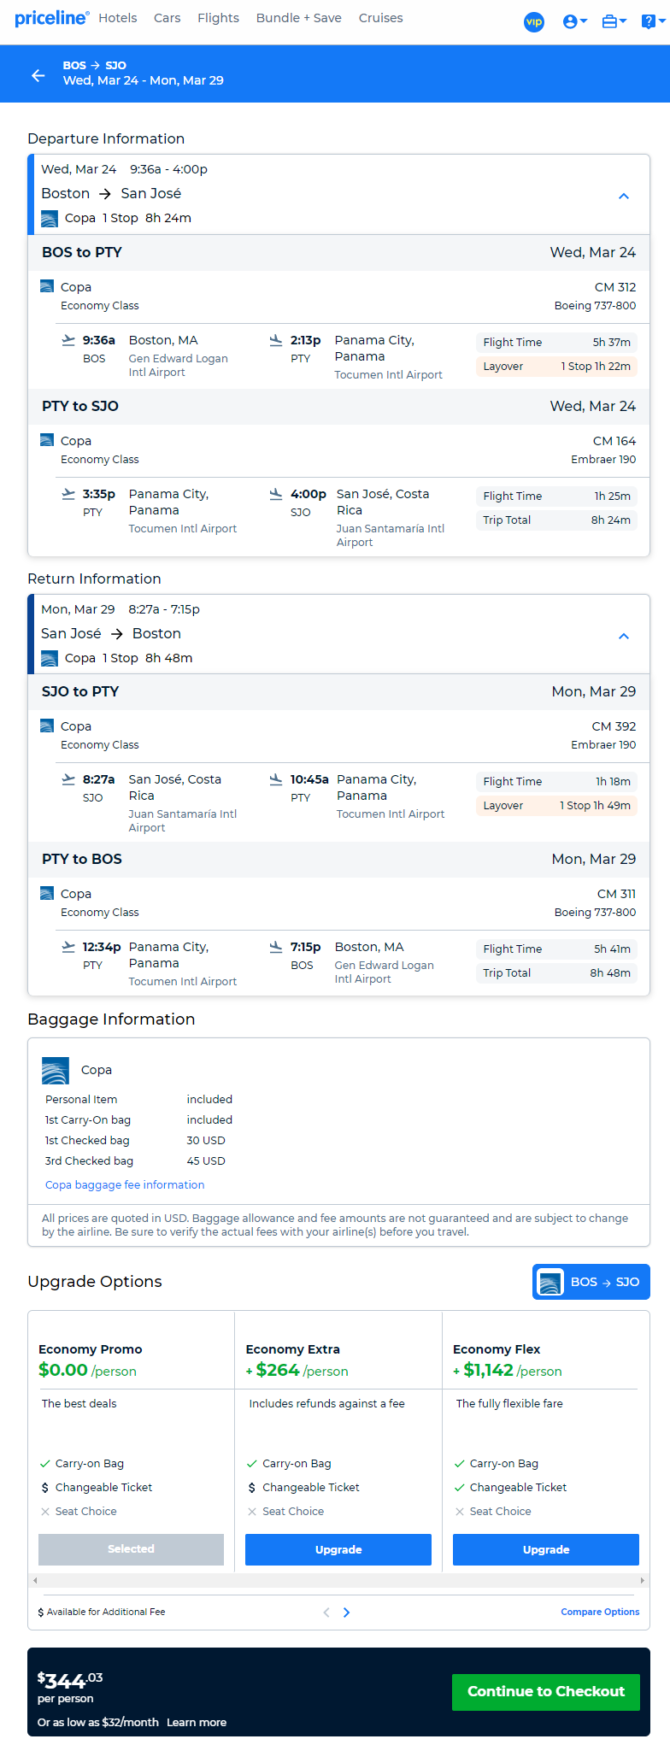670x1739 pixels.
Task: Open the account profile menu
Action: [x=574, y=21]
